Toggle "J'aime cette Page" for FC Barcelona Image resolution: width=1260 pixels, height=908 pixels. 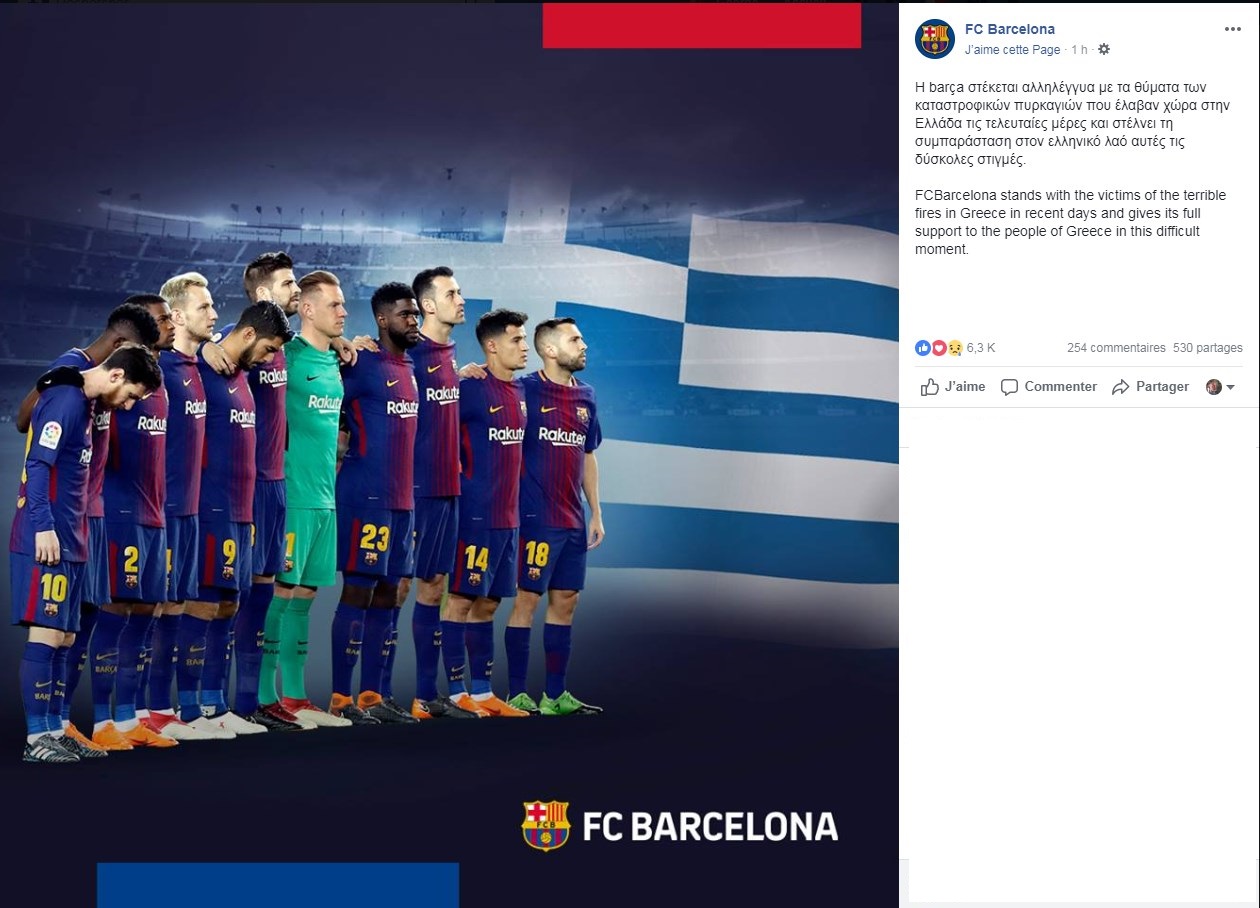pos(1012,50)
